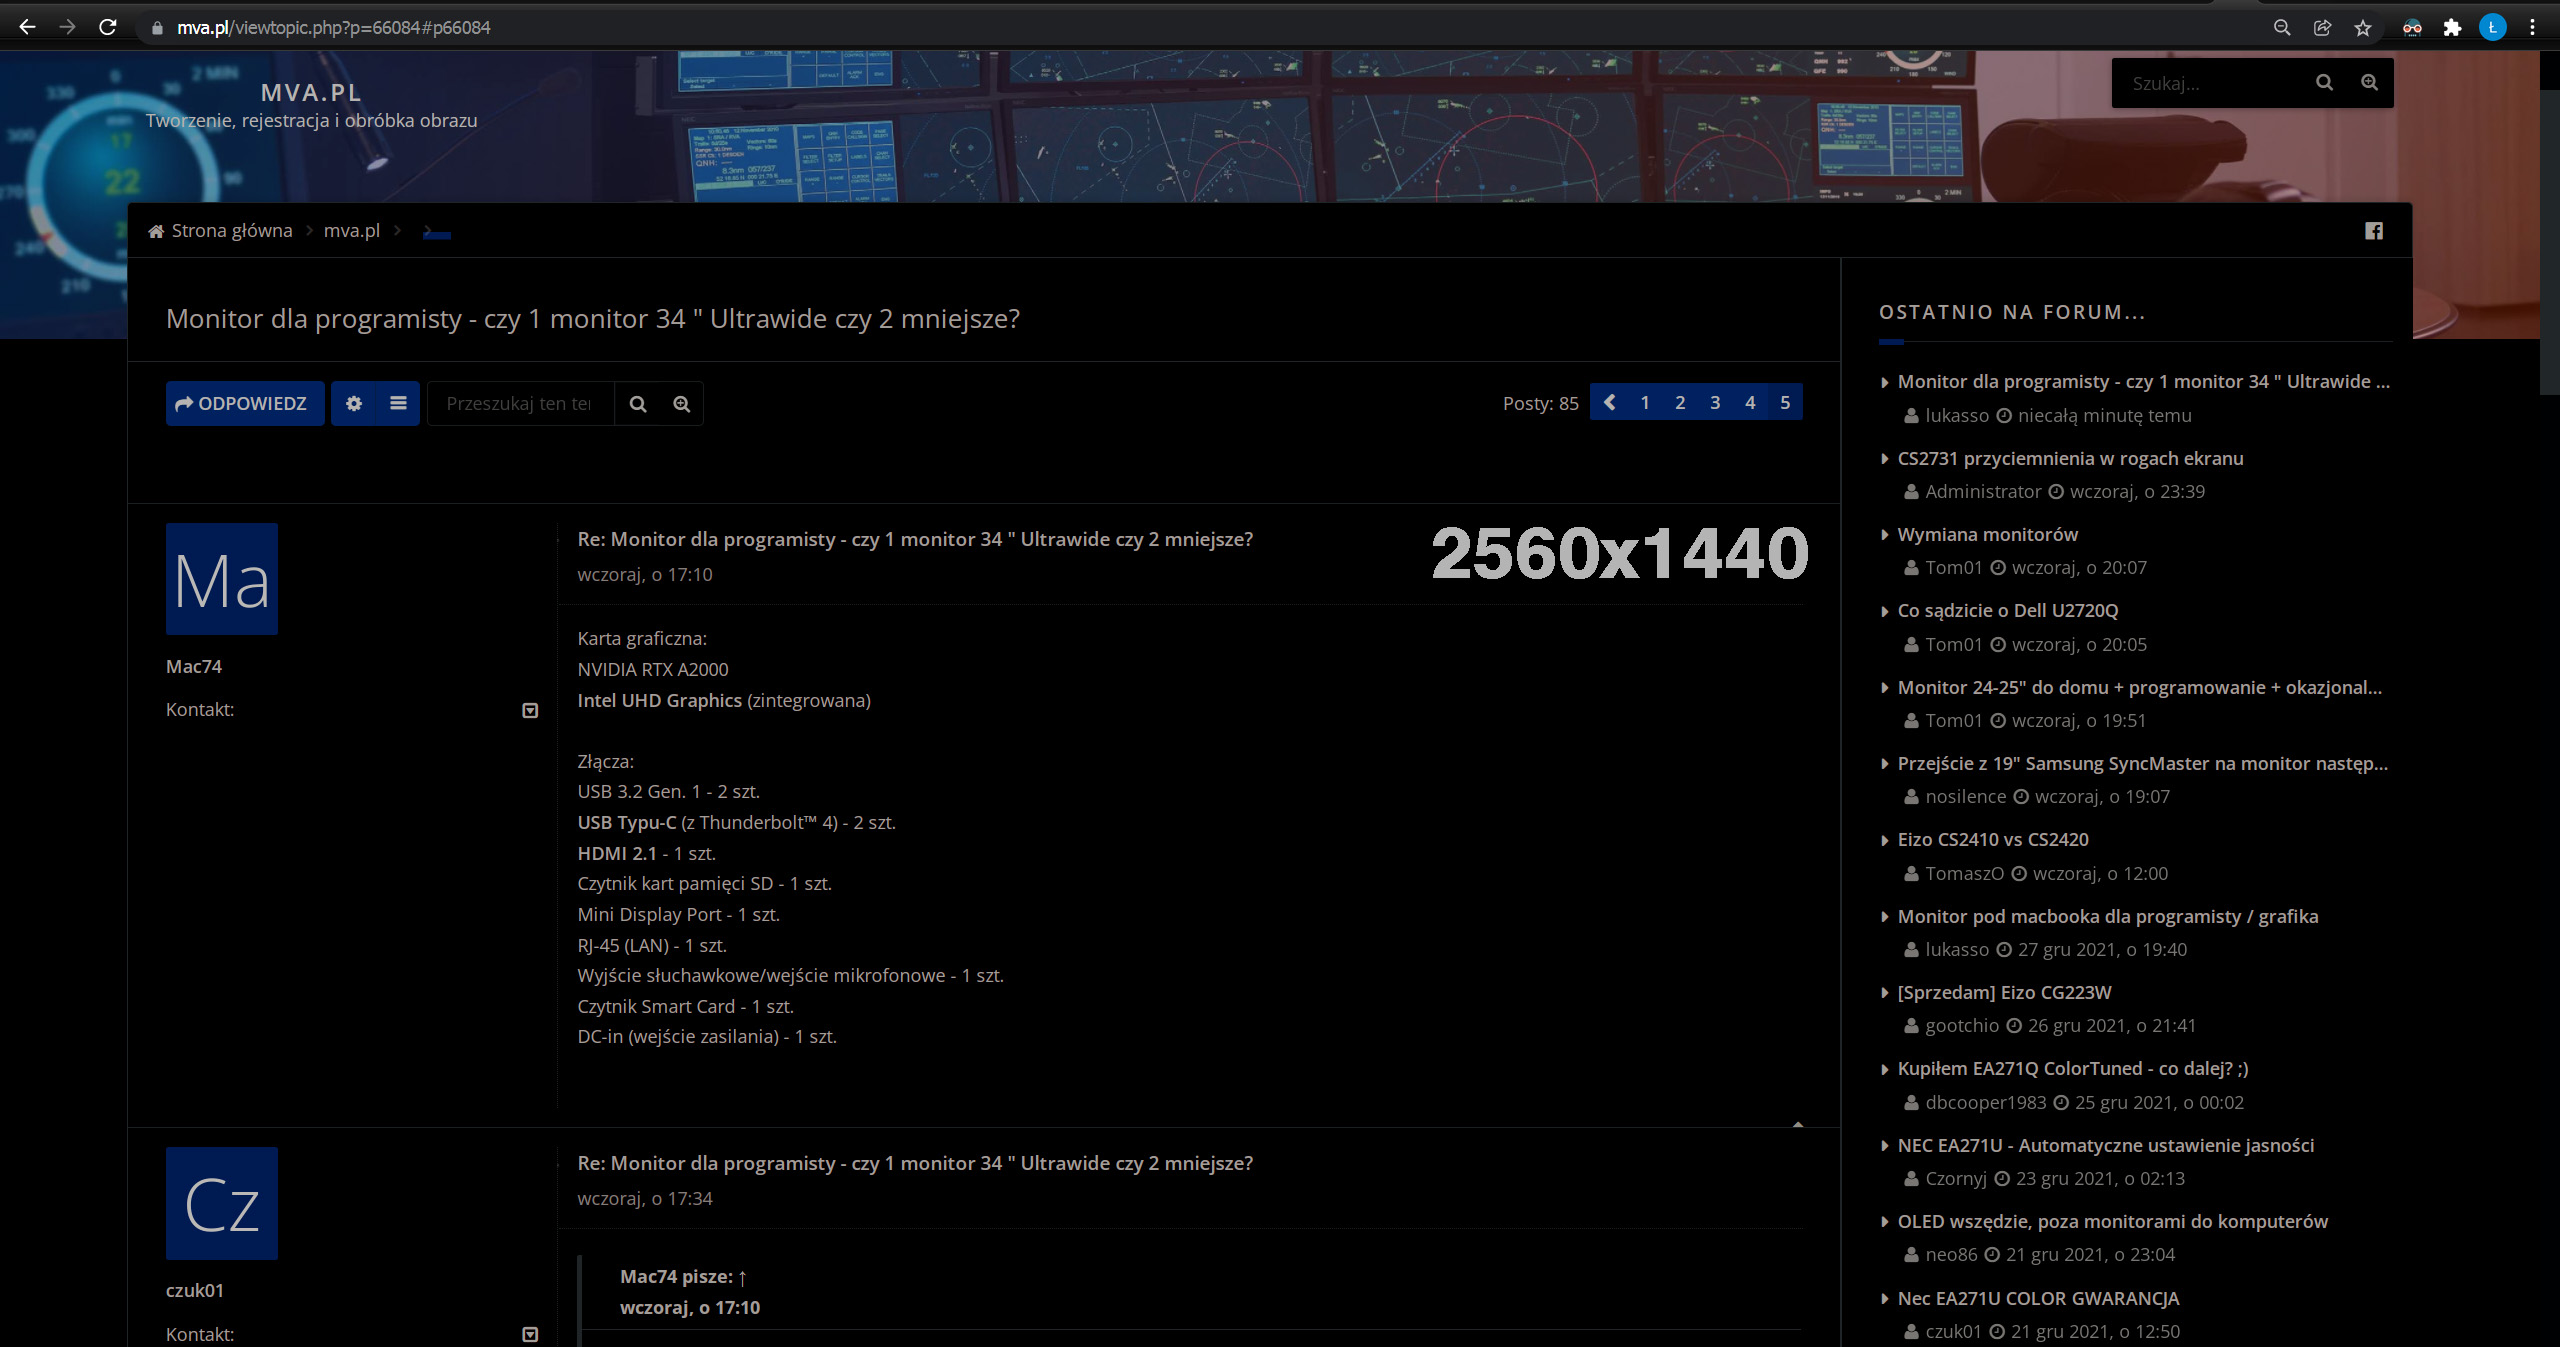Screen dimensions: 2560x1347
Task: Click the ODPOWIEDZ reply button
Action: coord(244,403)
